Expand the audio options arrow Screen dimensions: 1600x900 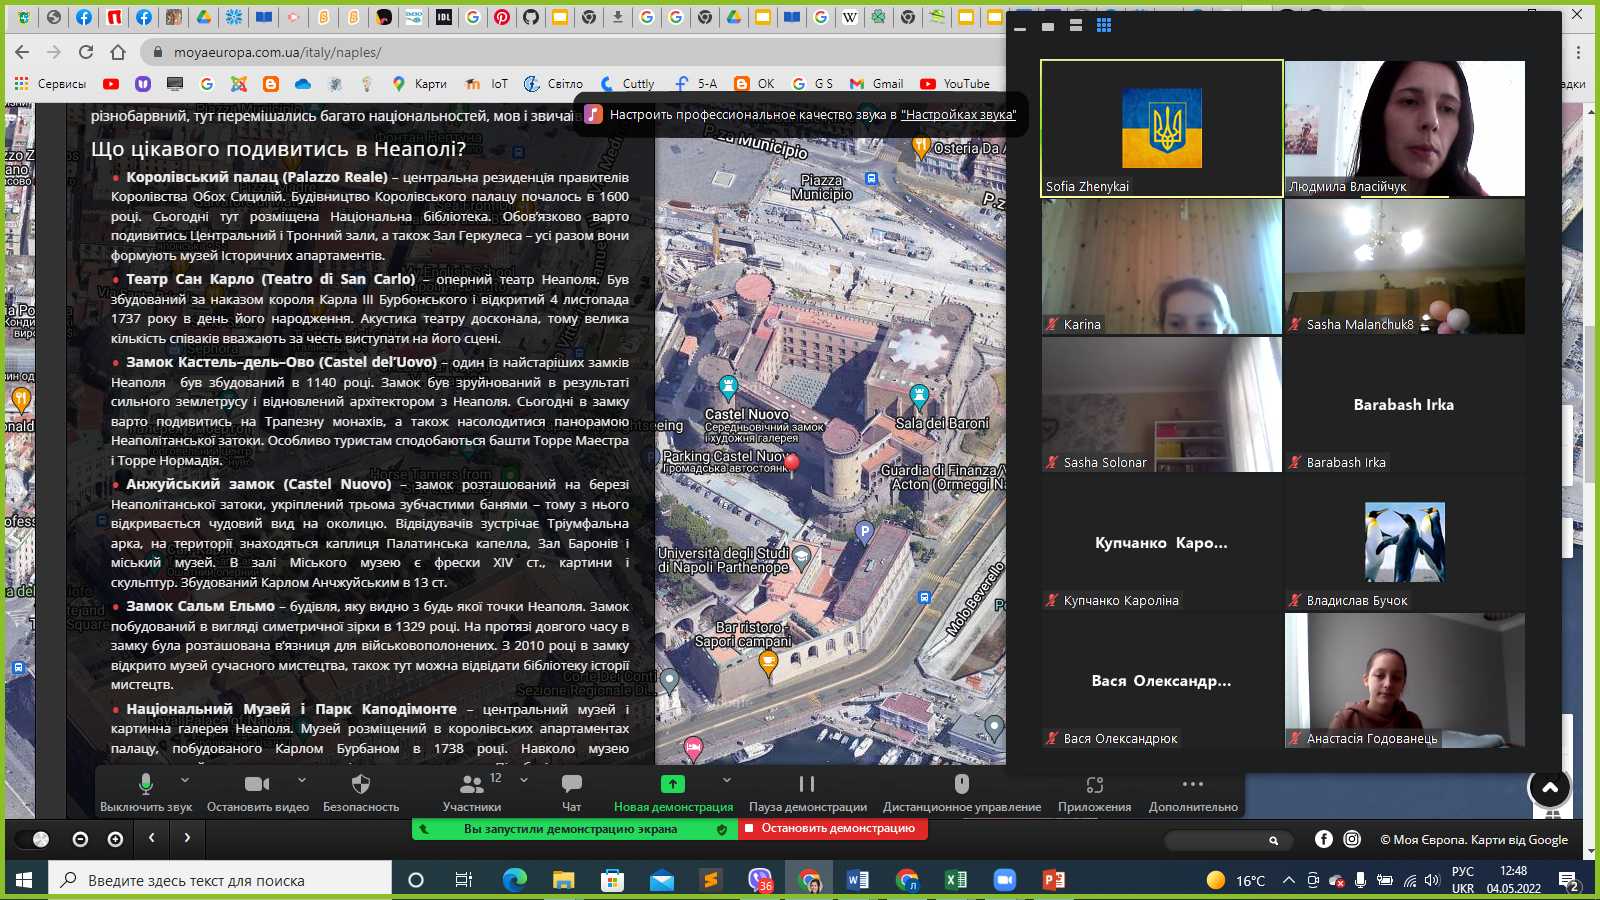point(185,780)
